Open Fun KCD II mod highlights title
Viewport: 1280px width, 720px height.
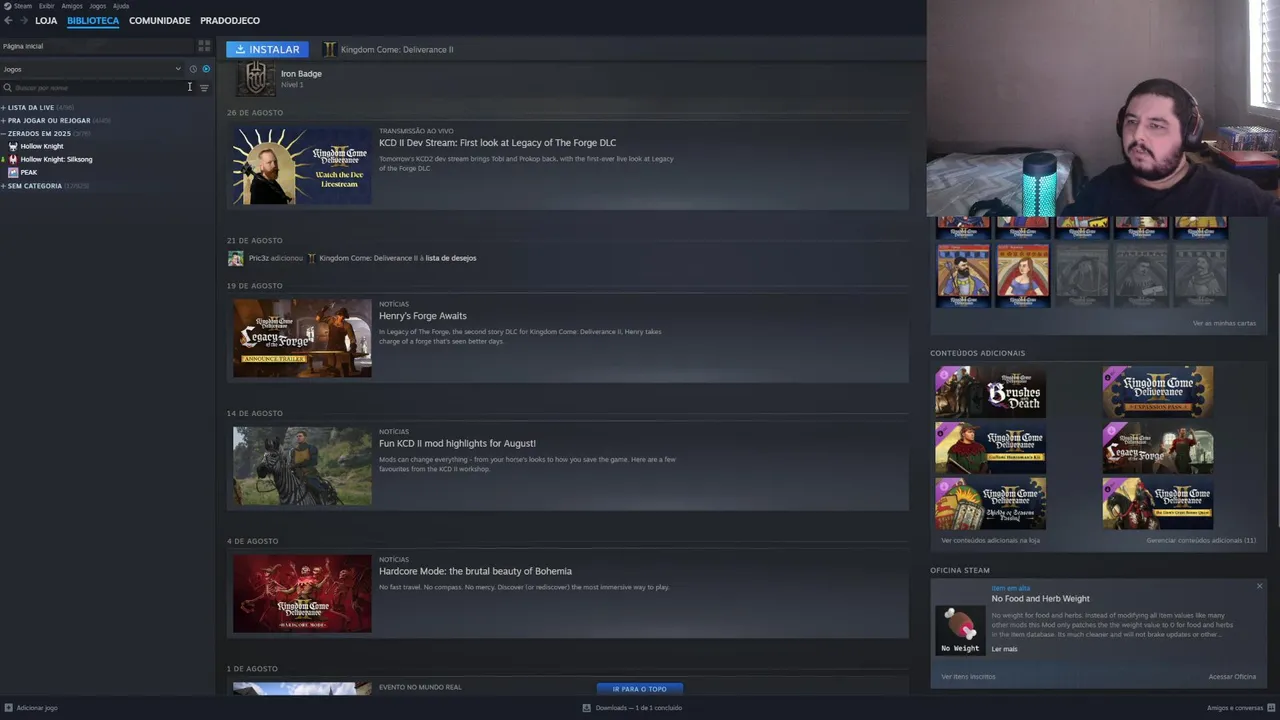pos(457,443)
